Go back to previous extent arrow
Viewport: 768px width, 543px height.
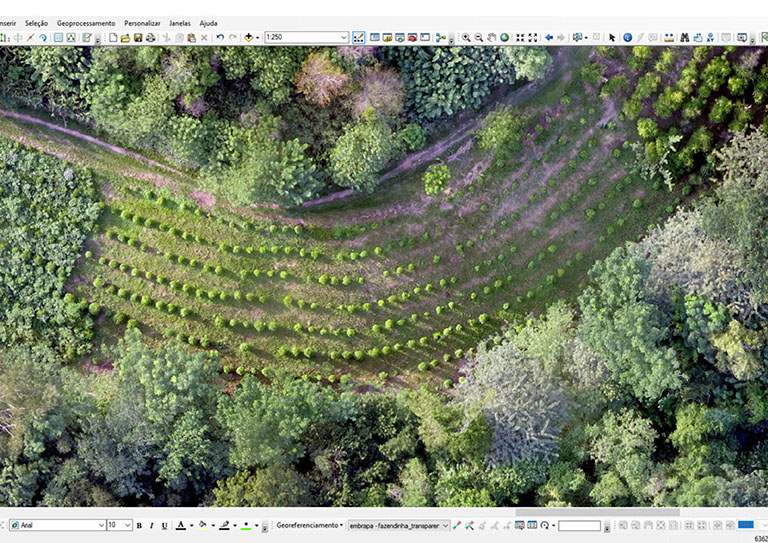pyautogui.click(x=549, y=38)
